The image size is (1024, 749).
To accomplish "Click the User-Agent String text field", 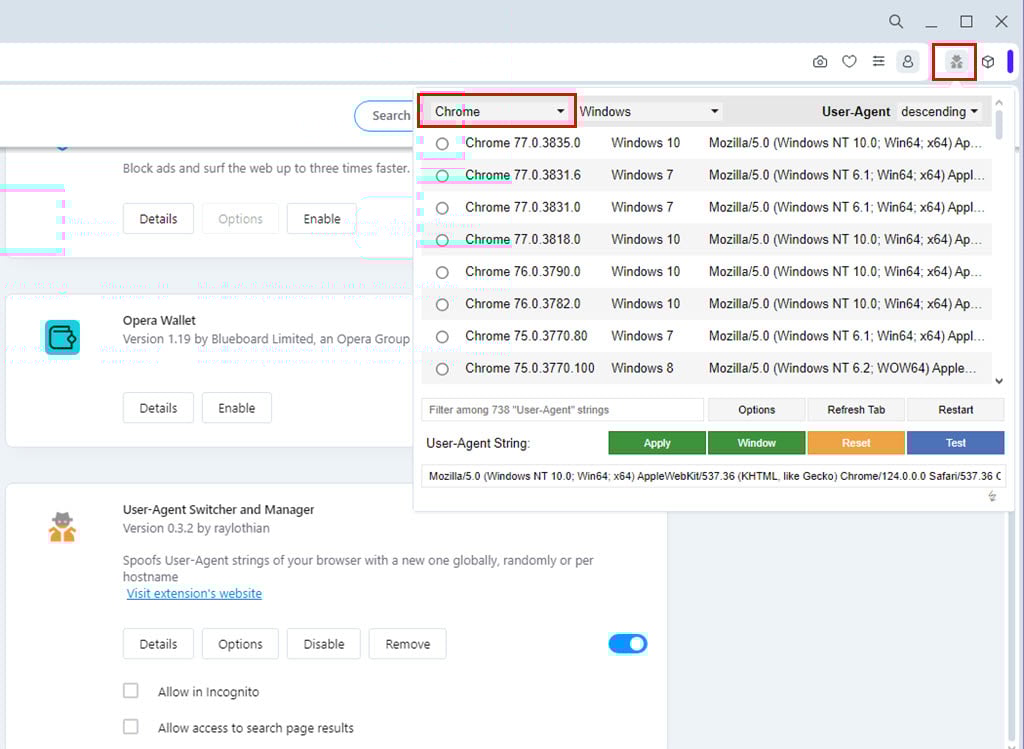I will 713,476.
